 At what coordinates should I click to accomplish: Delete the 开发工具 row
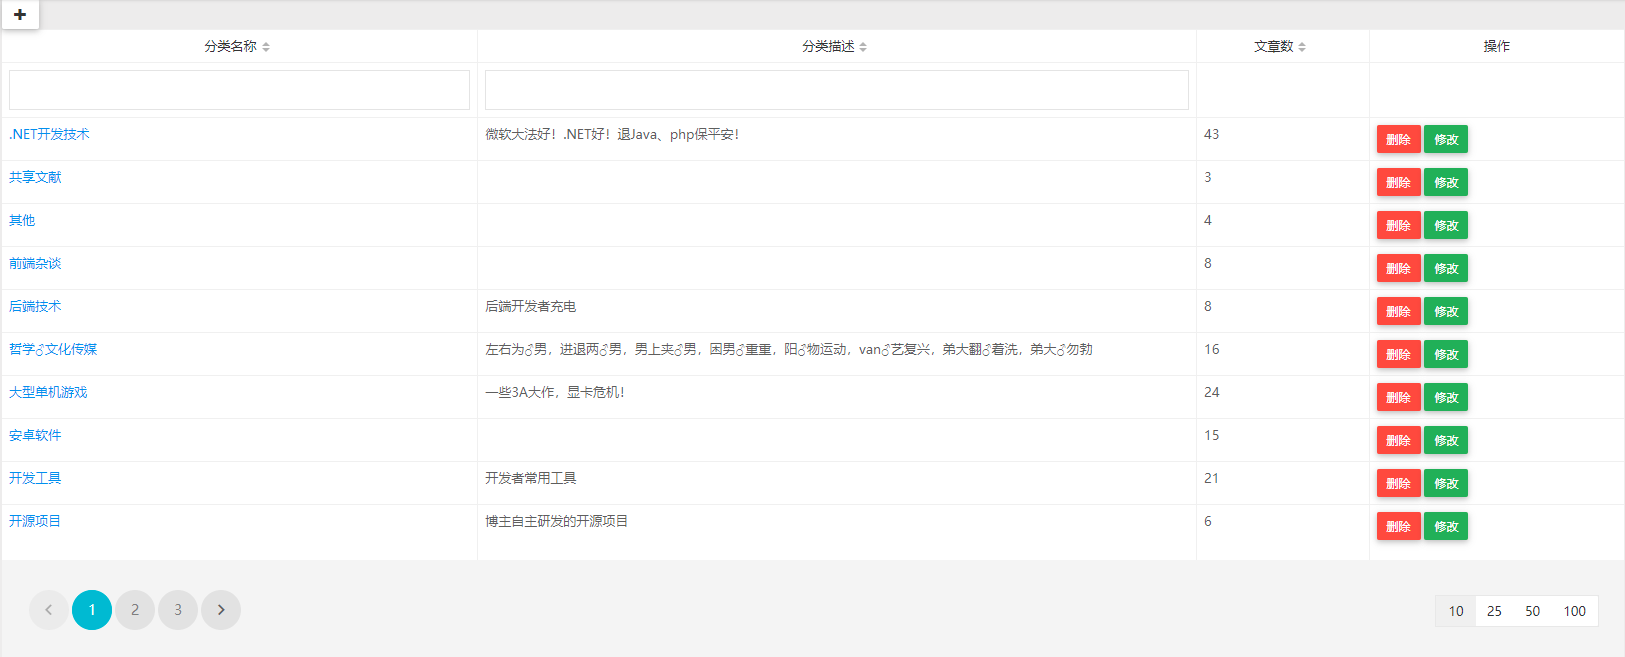(x=1398, y=484)
